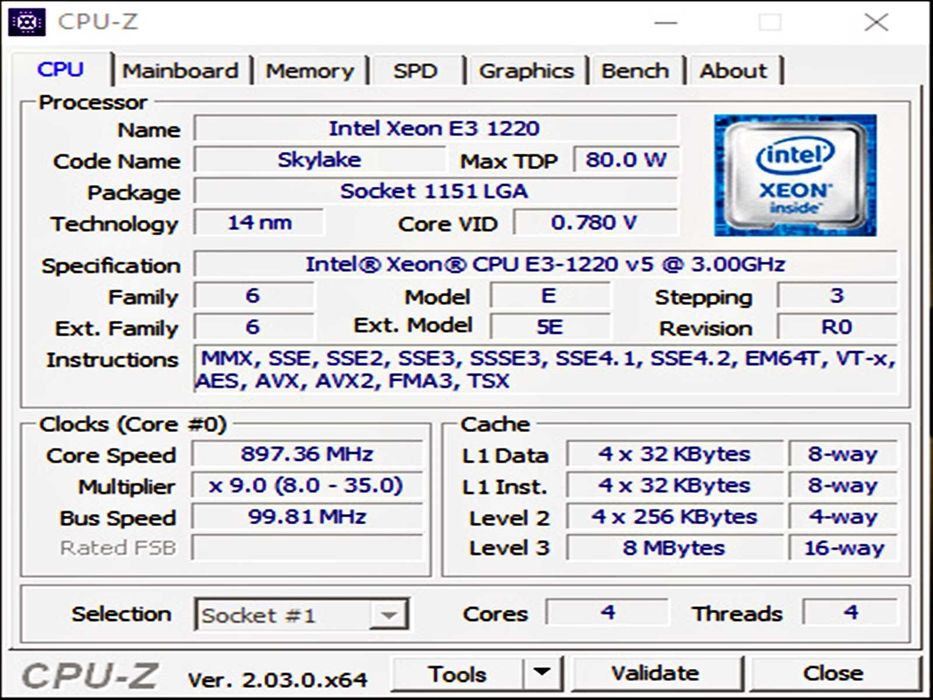Click the L1 Inst. 8-way associativity value
933x700 pixels.
[843, 485]
